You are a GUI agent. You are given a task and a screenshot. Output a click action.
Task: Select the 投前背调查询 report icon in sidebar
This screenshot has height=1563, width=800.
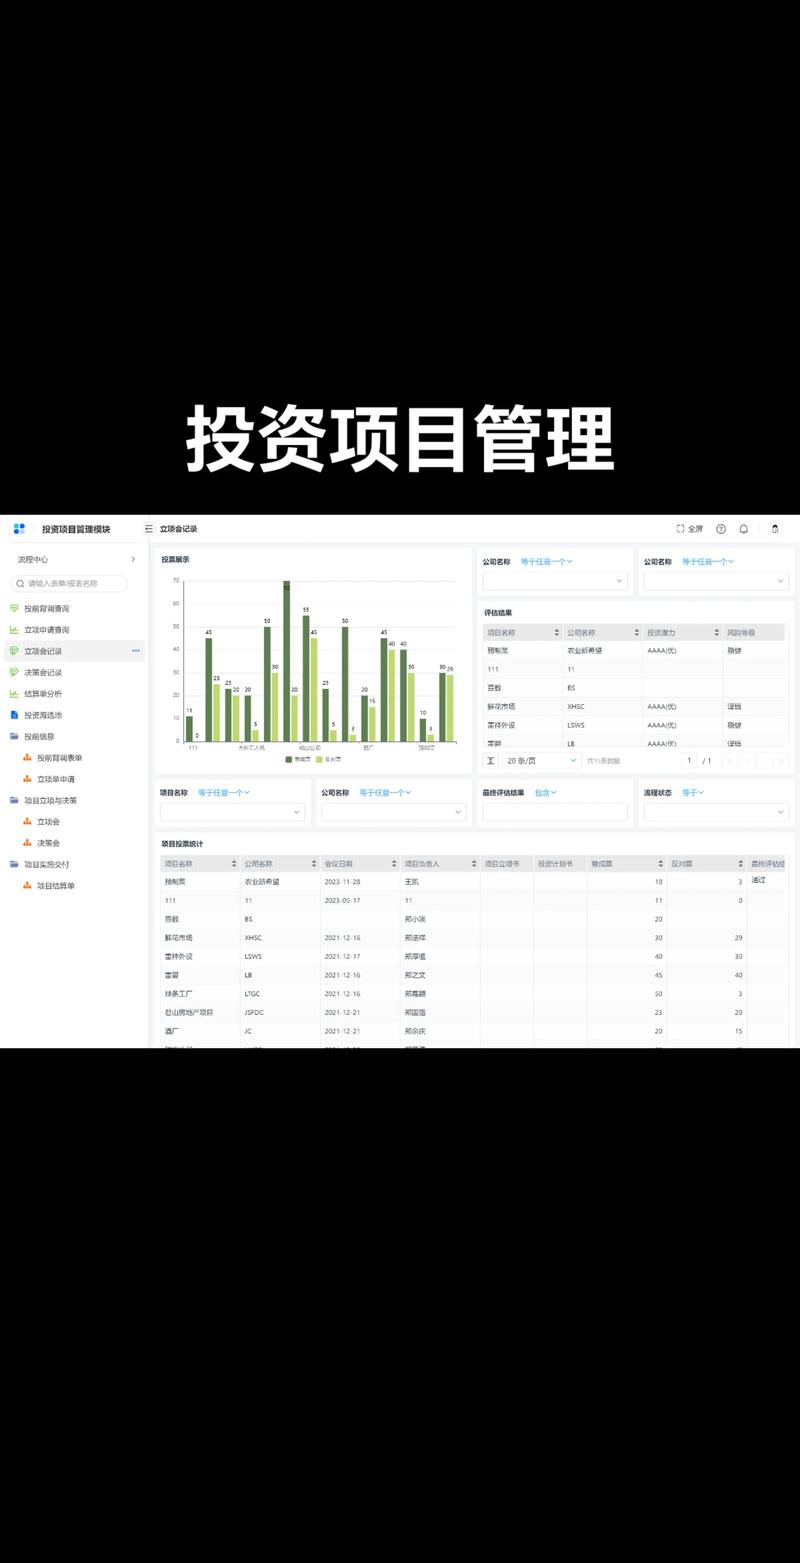(x=13, y=608)
